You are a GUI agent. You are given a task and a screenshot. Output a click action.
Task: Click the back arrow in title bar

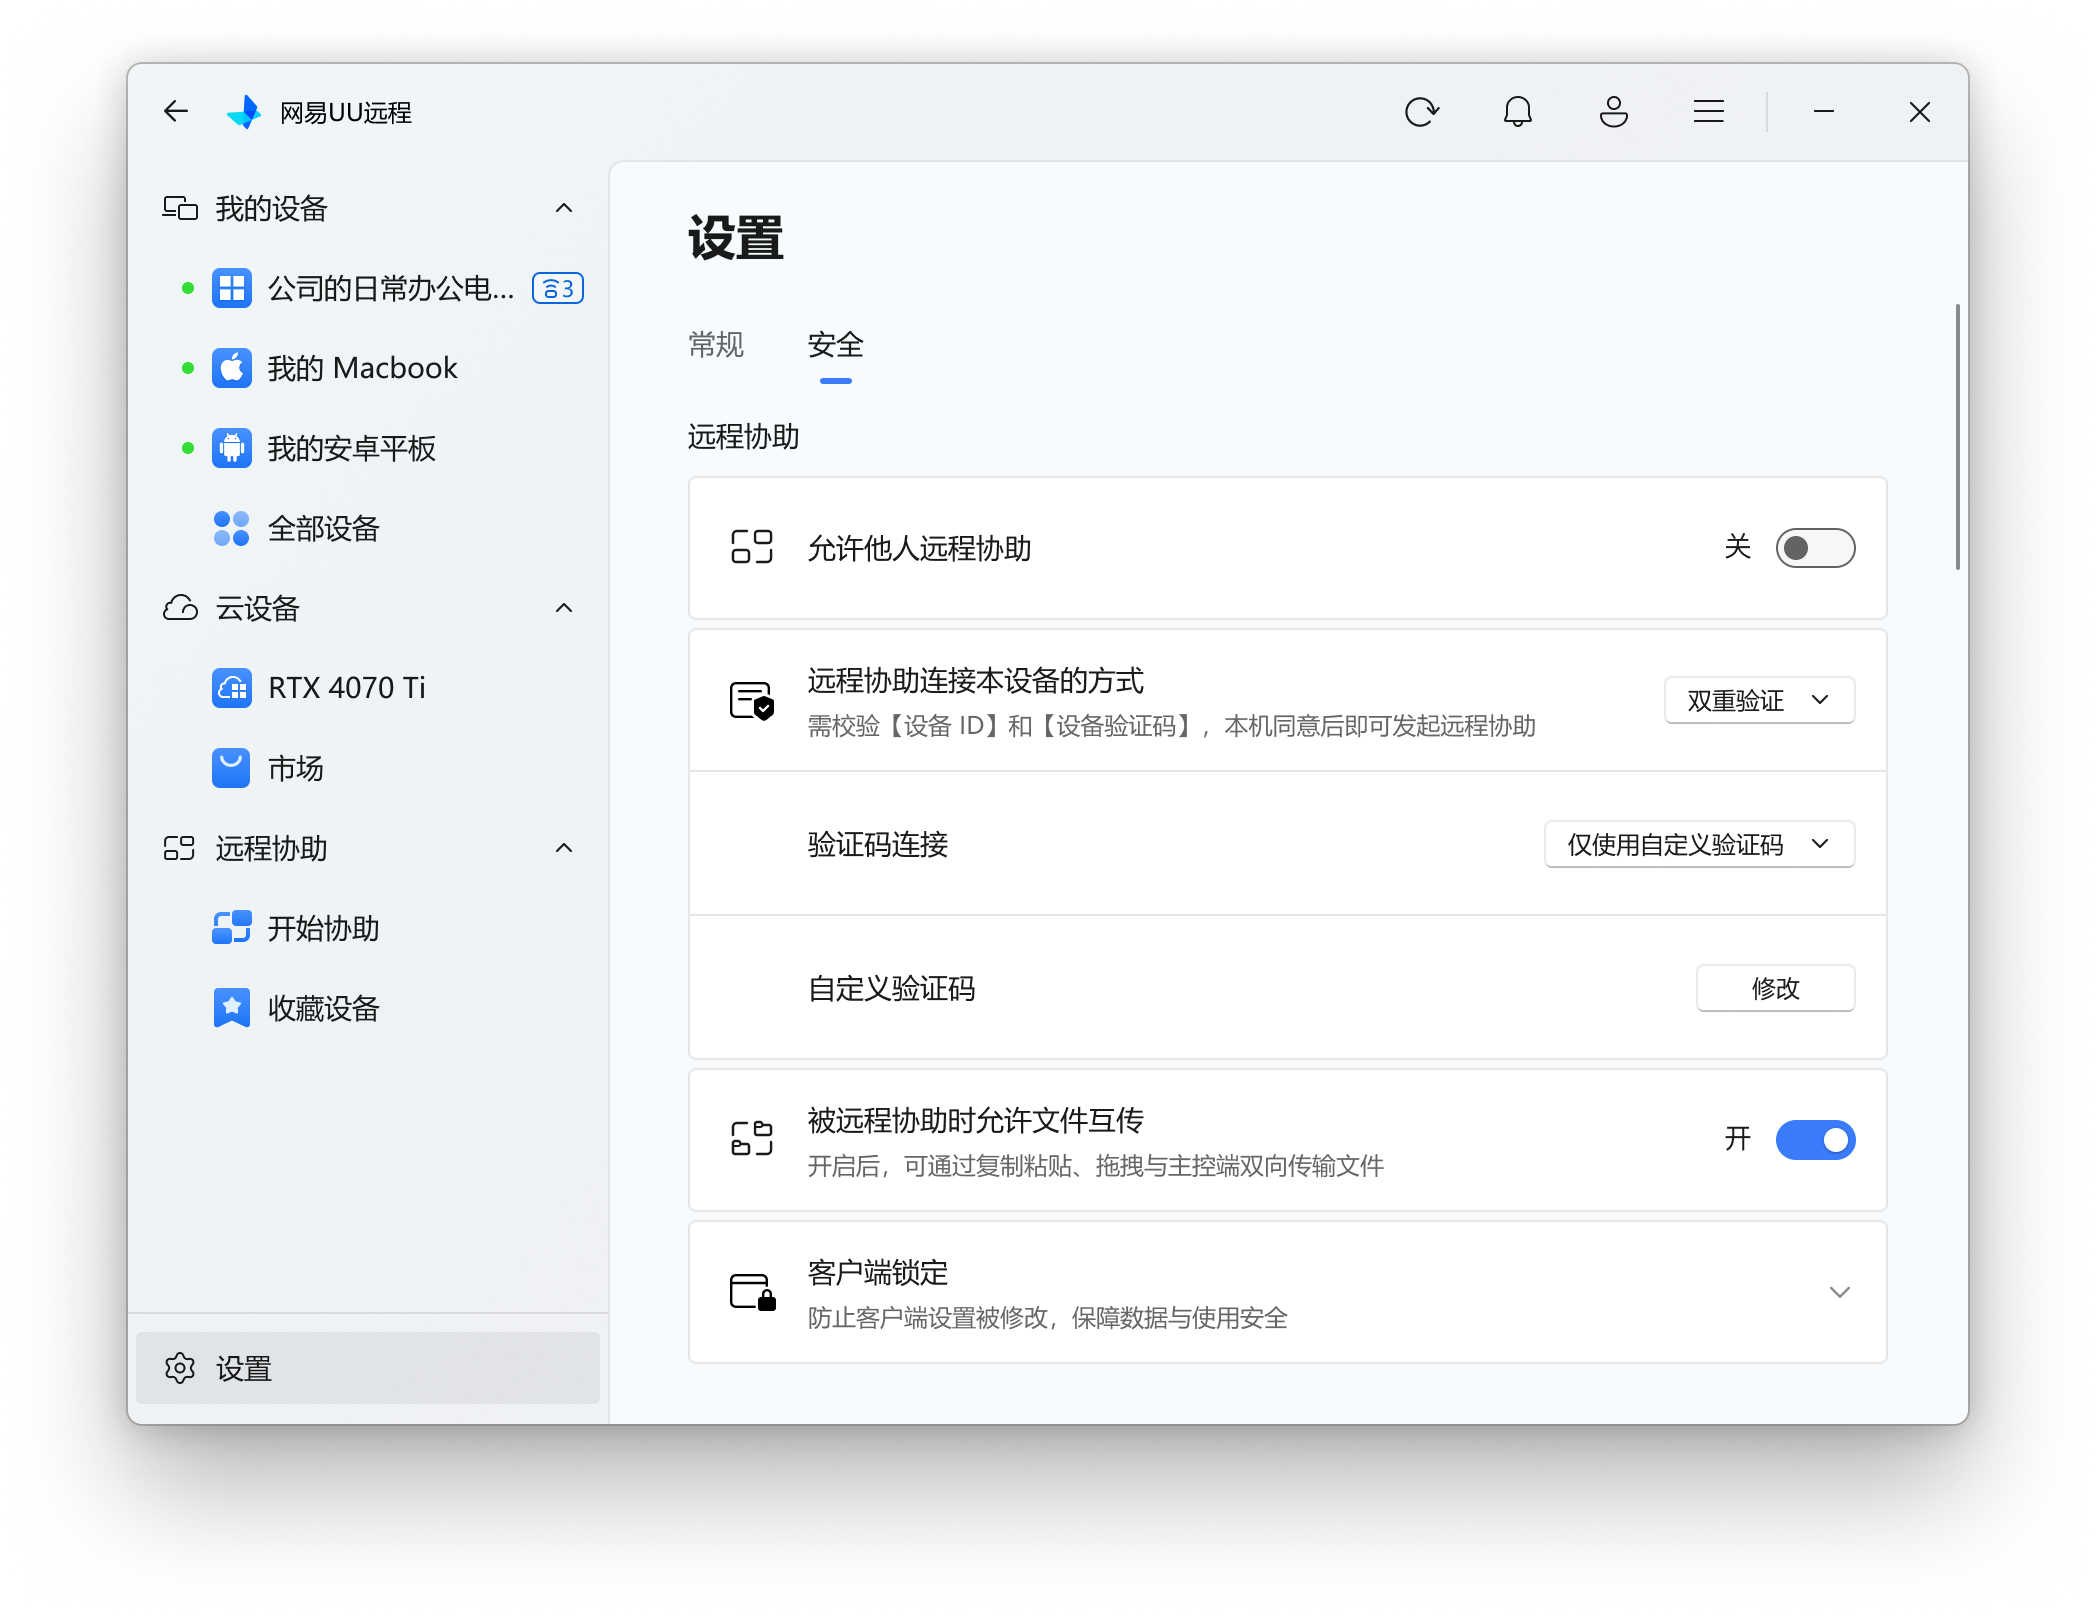[176, 111]
